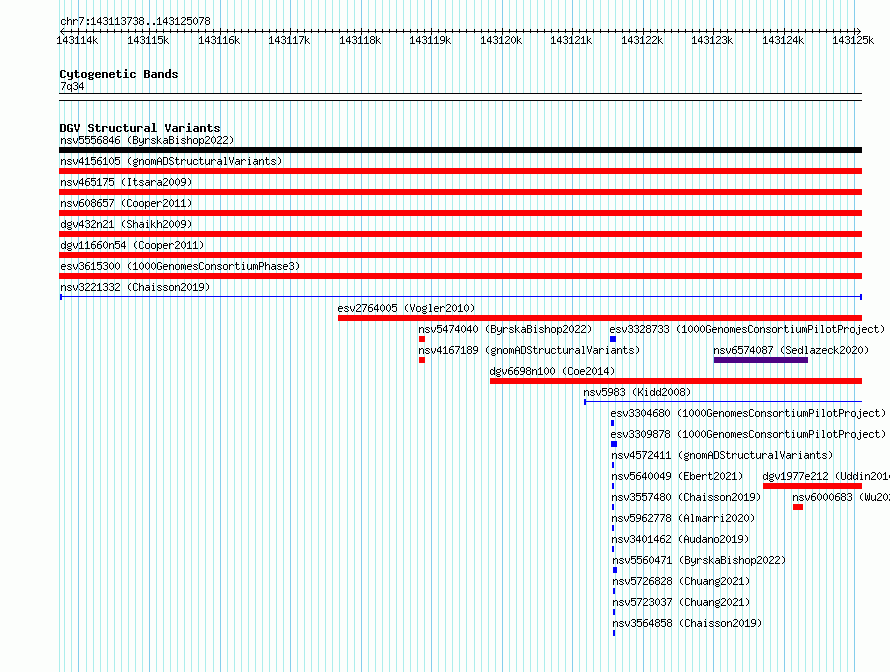Open dgv6698n100 (Coe2014) label
Viewport: 890px width, 672px height.
coord(552,371)
